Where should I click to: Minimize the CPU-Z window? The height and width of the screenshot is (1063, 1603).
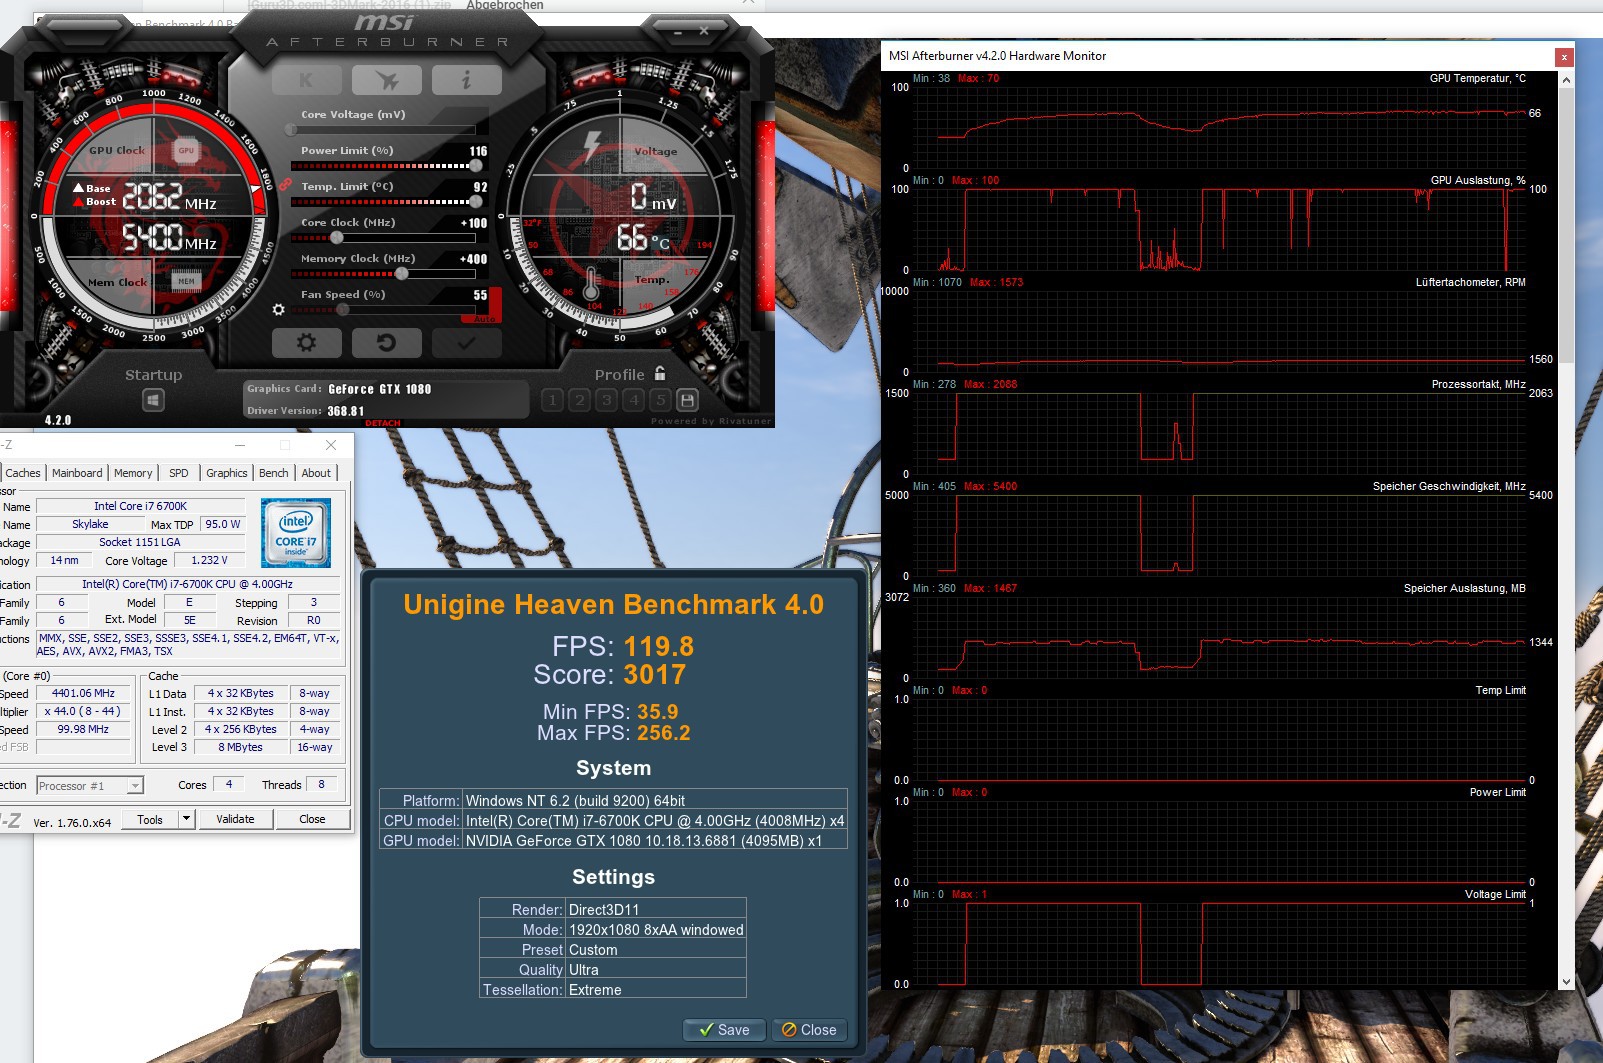coord(240,445)
